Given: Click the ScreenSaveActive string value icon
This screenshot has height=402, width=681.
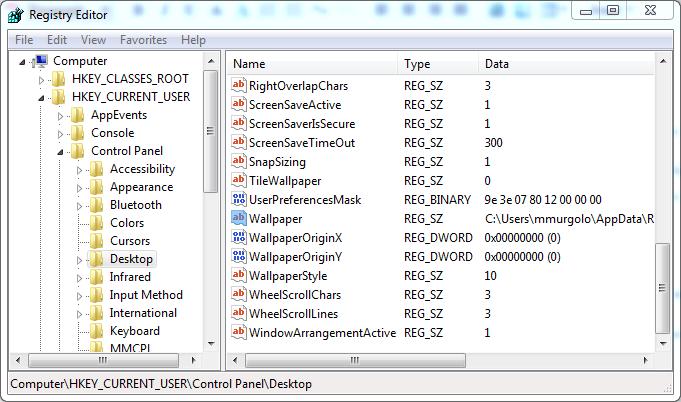Looking at the screenshot, I should 238,105.
